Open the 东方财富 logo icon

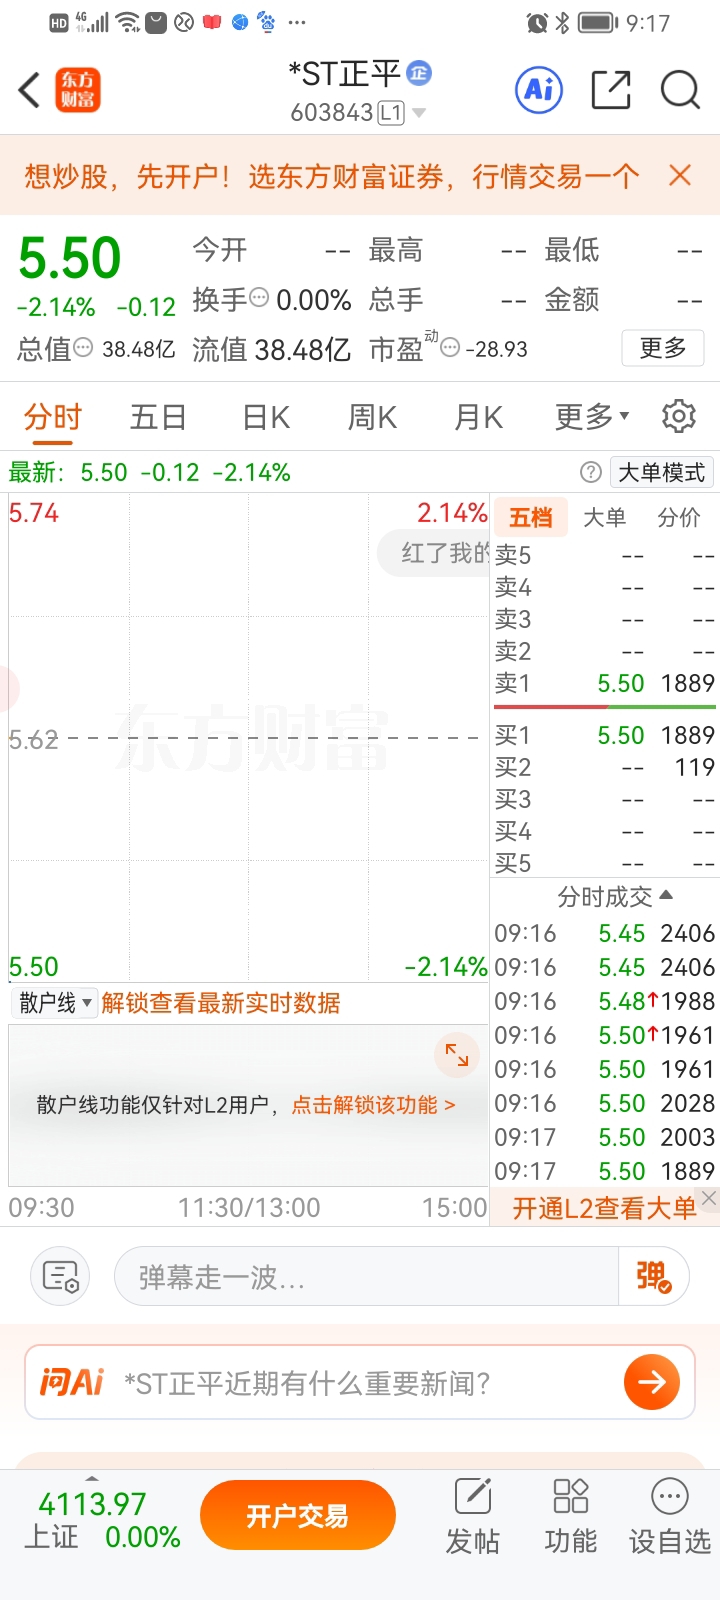[x=78, y=90]
